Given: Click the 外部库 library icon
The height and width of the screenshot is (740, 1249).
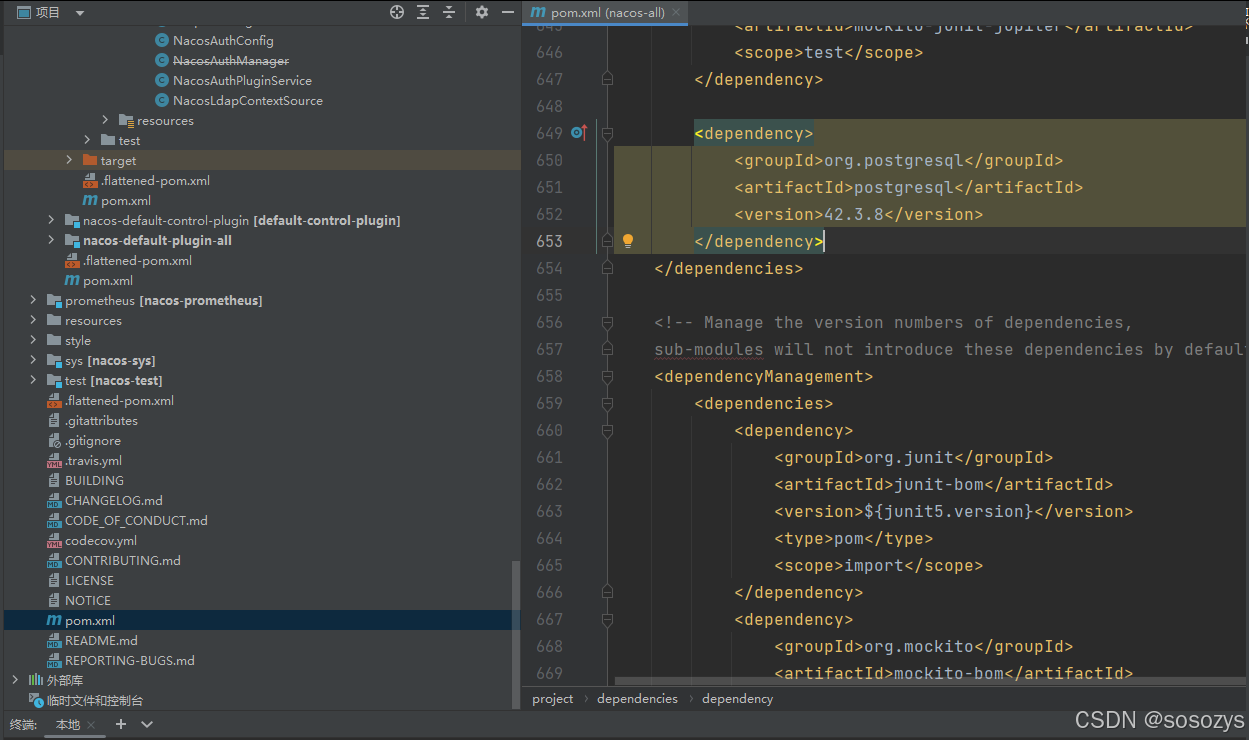Looking at the screenshot, I should pyautogui.click(x=36, y=680).
